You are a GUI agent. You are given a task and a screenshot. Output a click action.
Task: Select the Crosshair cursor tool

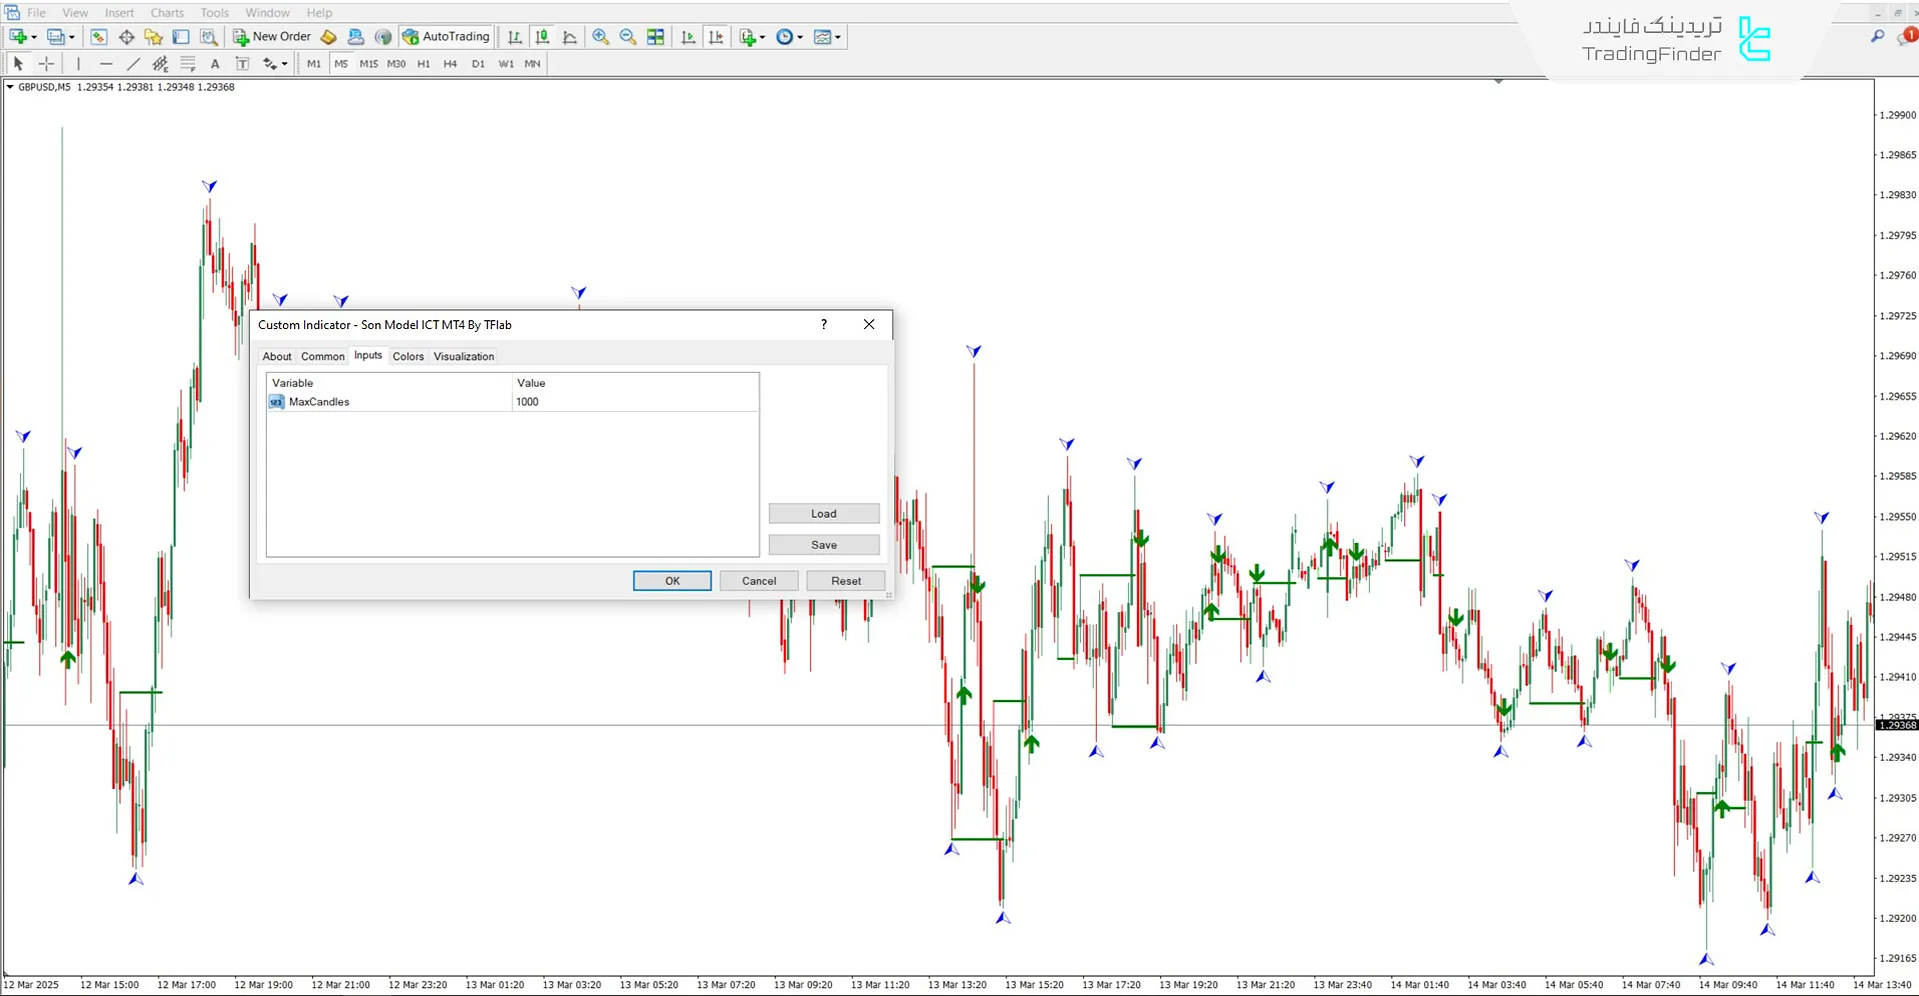point(46,64)
